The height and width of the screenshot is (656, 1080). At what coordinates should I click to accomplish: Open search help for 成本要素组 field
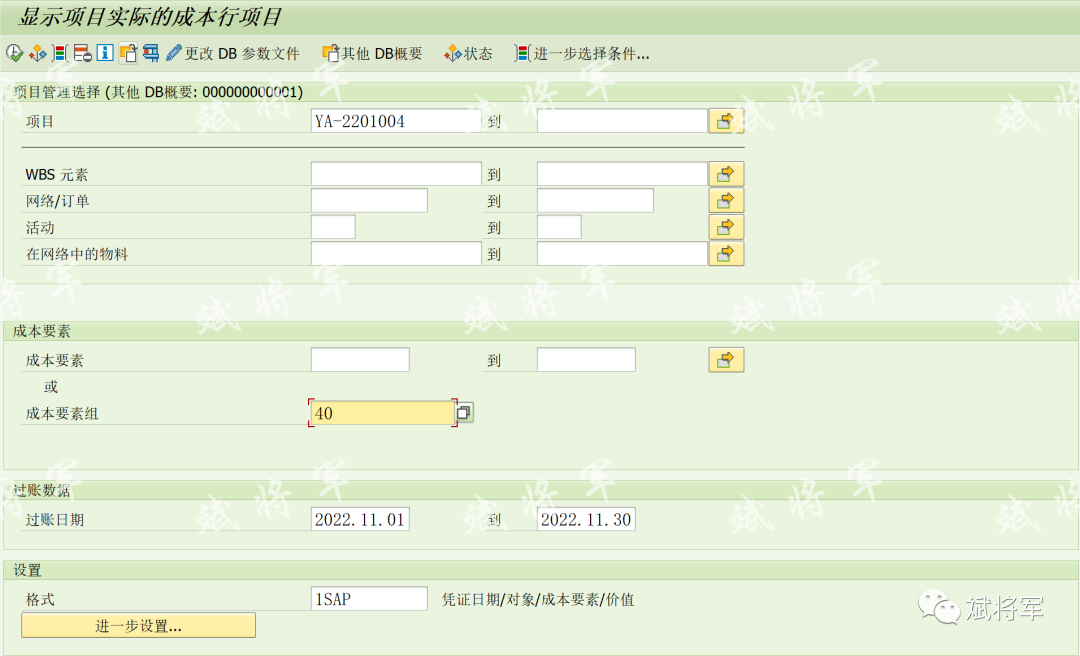coord(464,413)
